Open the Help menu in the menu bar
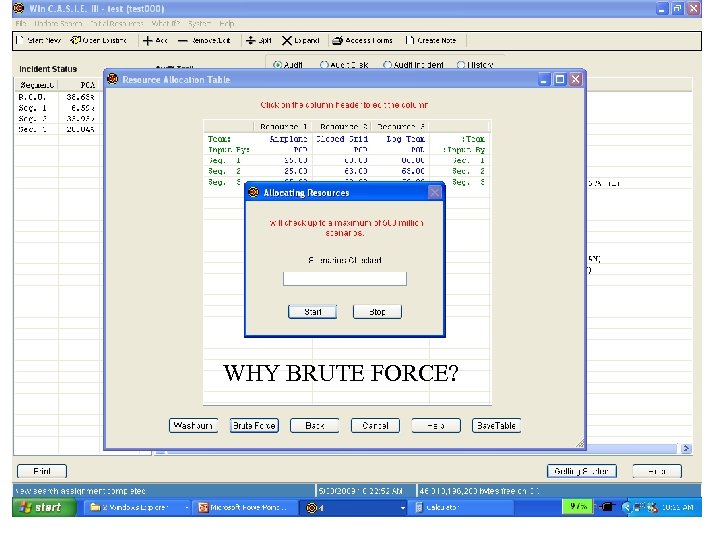720x540 pixels. tap(226, 23)
